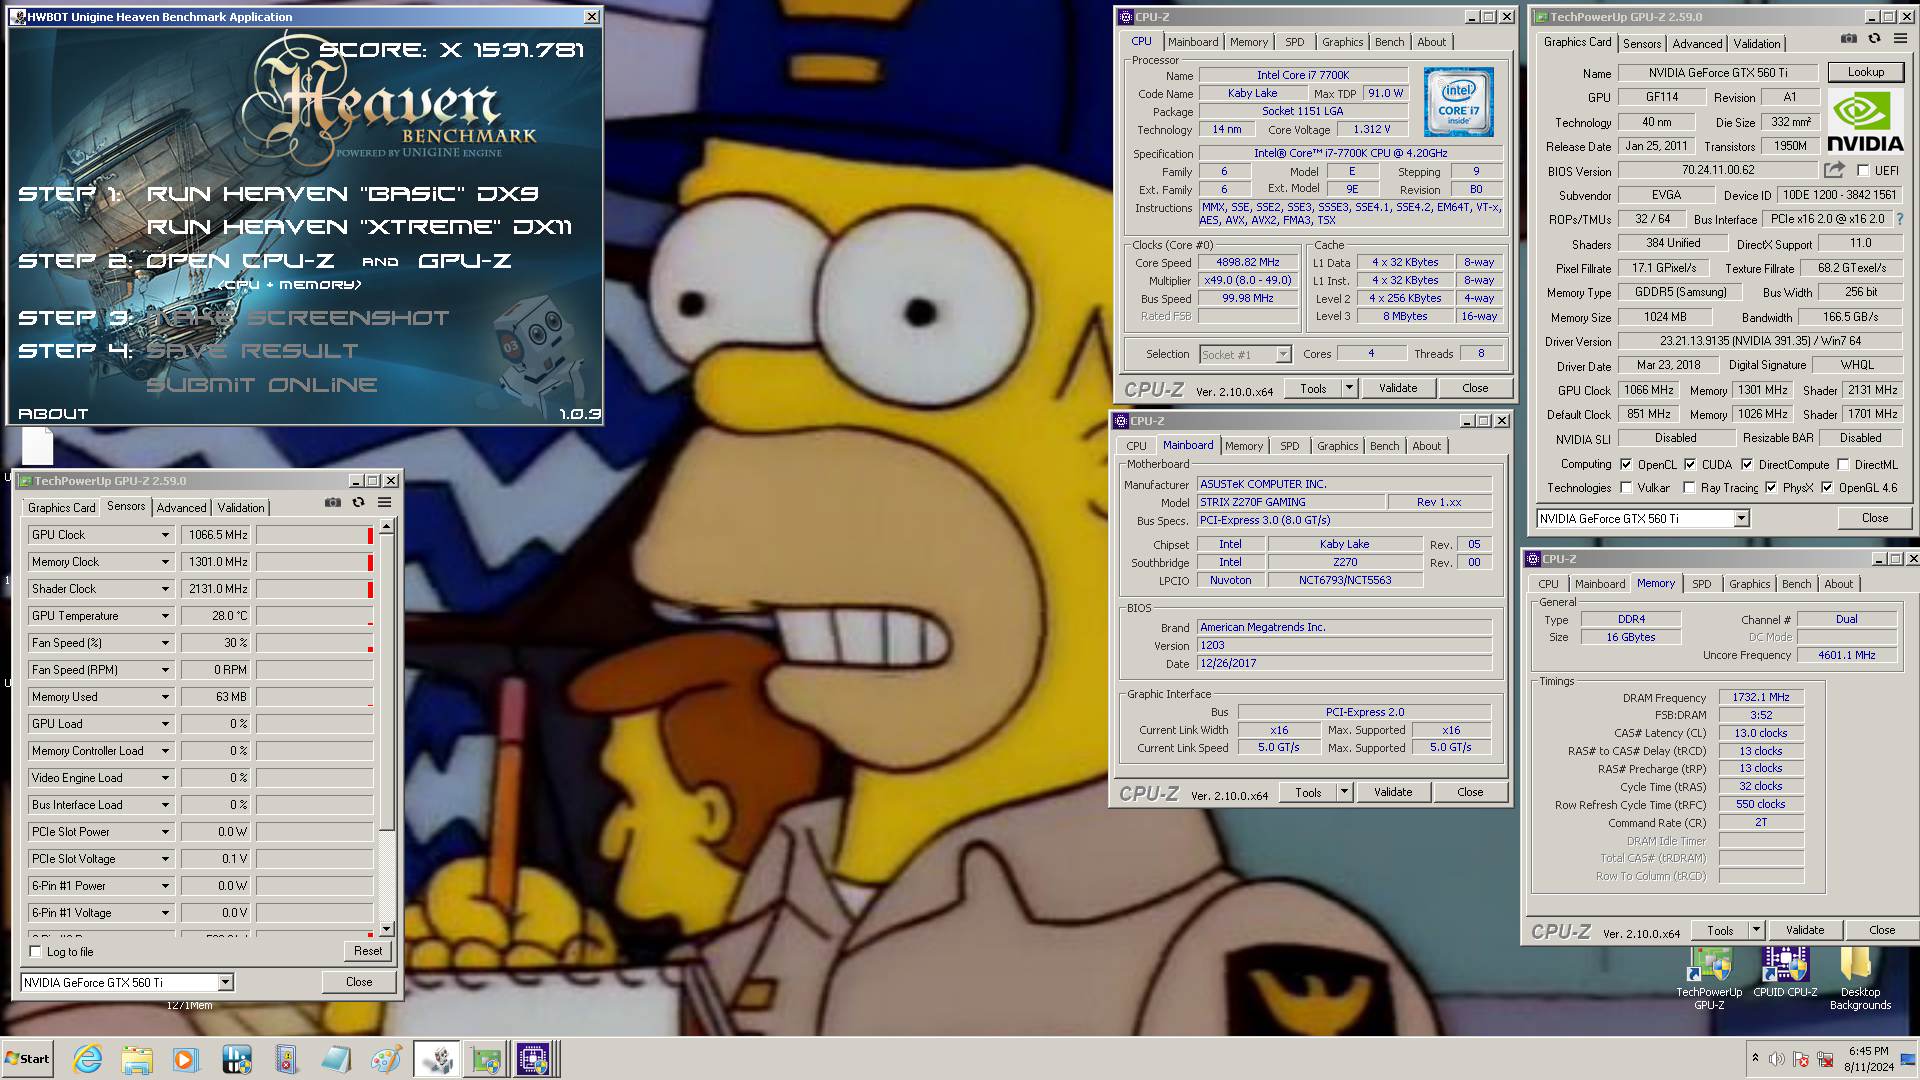Select the blank file icon on desktop
The height and width of the screenshot is (1080, 1920).
click(x=37, y=446)
